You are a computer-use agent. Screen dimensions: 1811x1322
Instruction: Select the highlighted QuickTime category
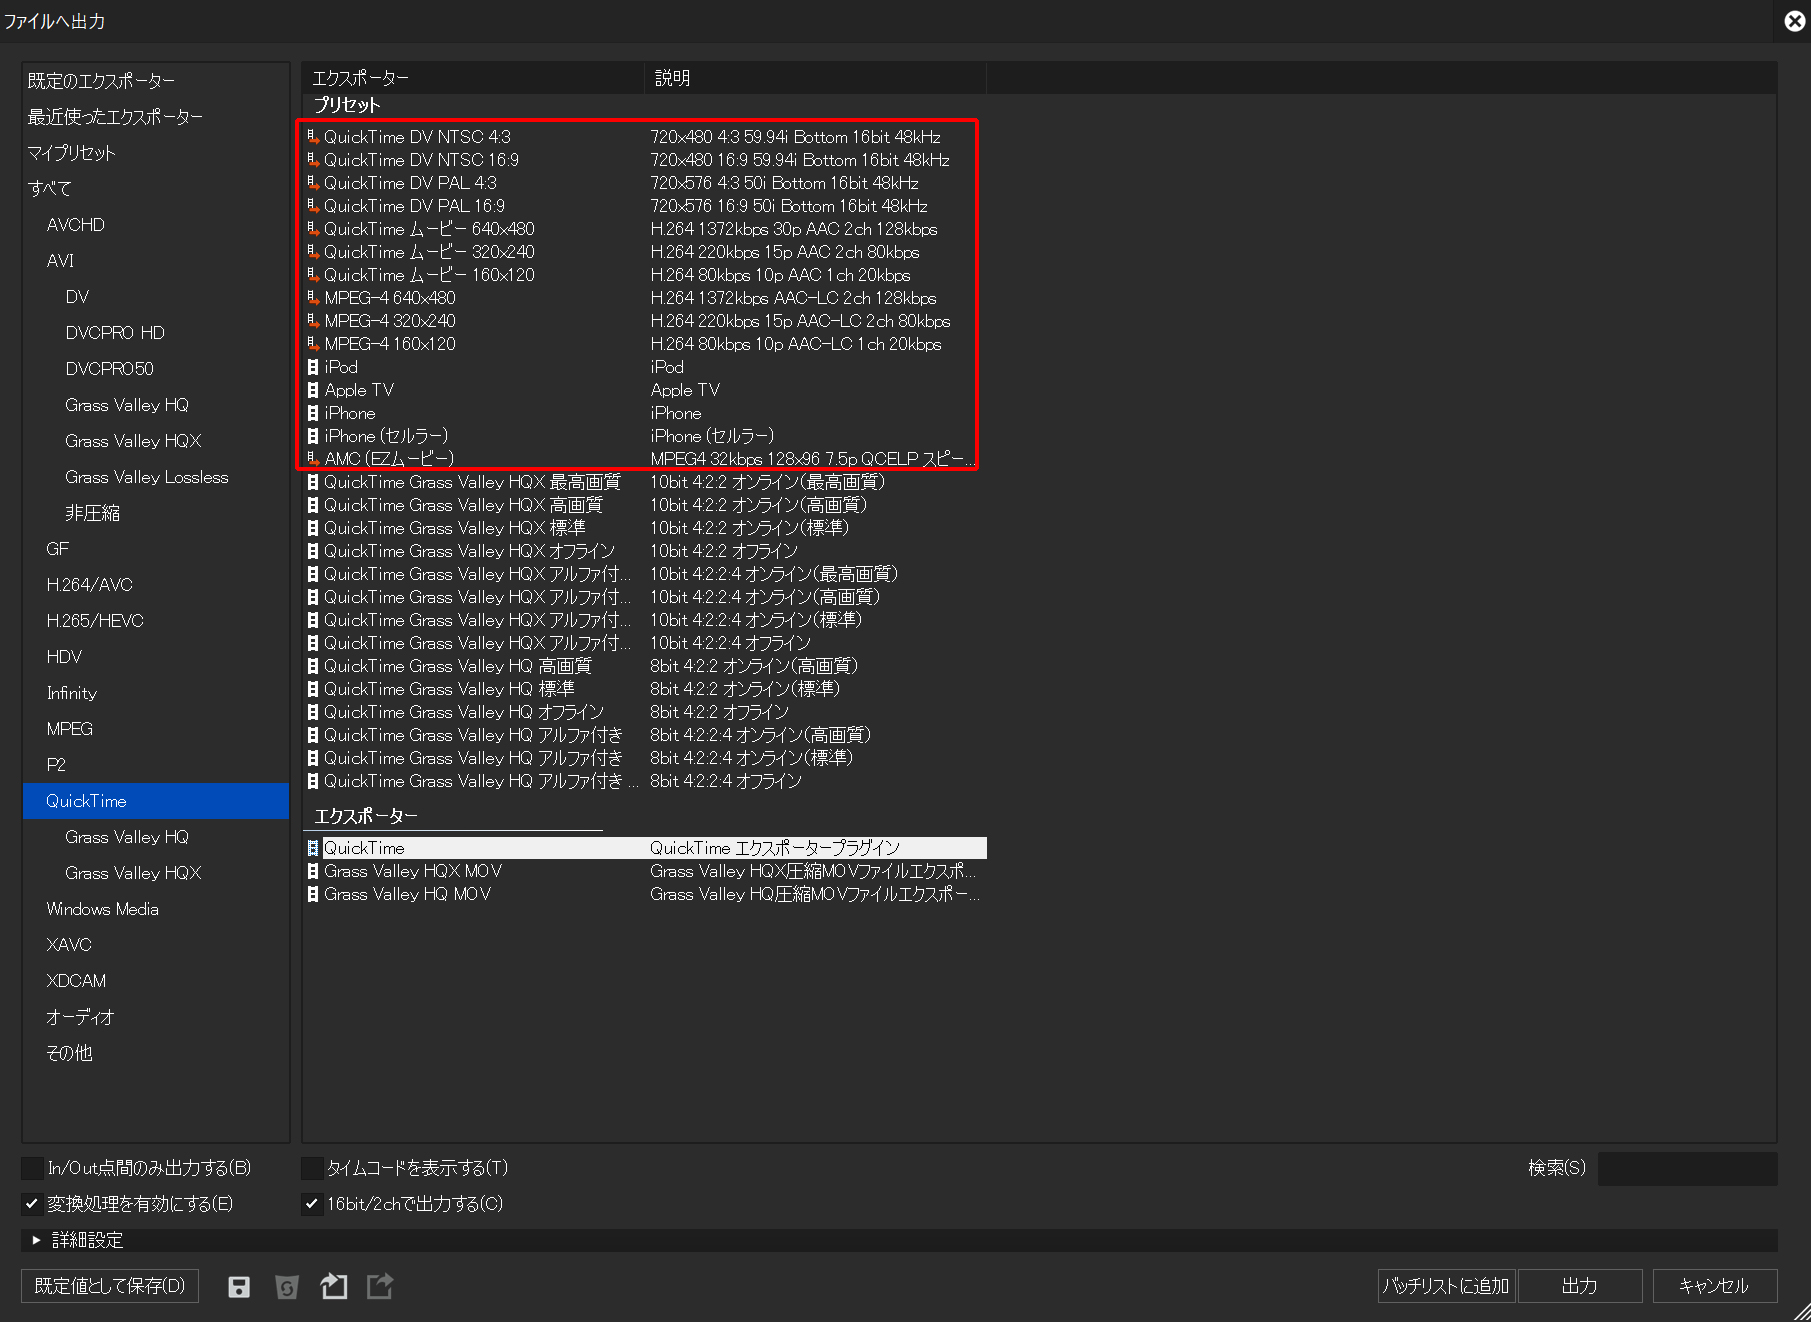156,801
